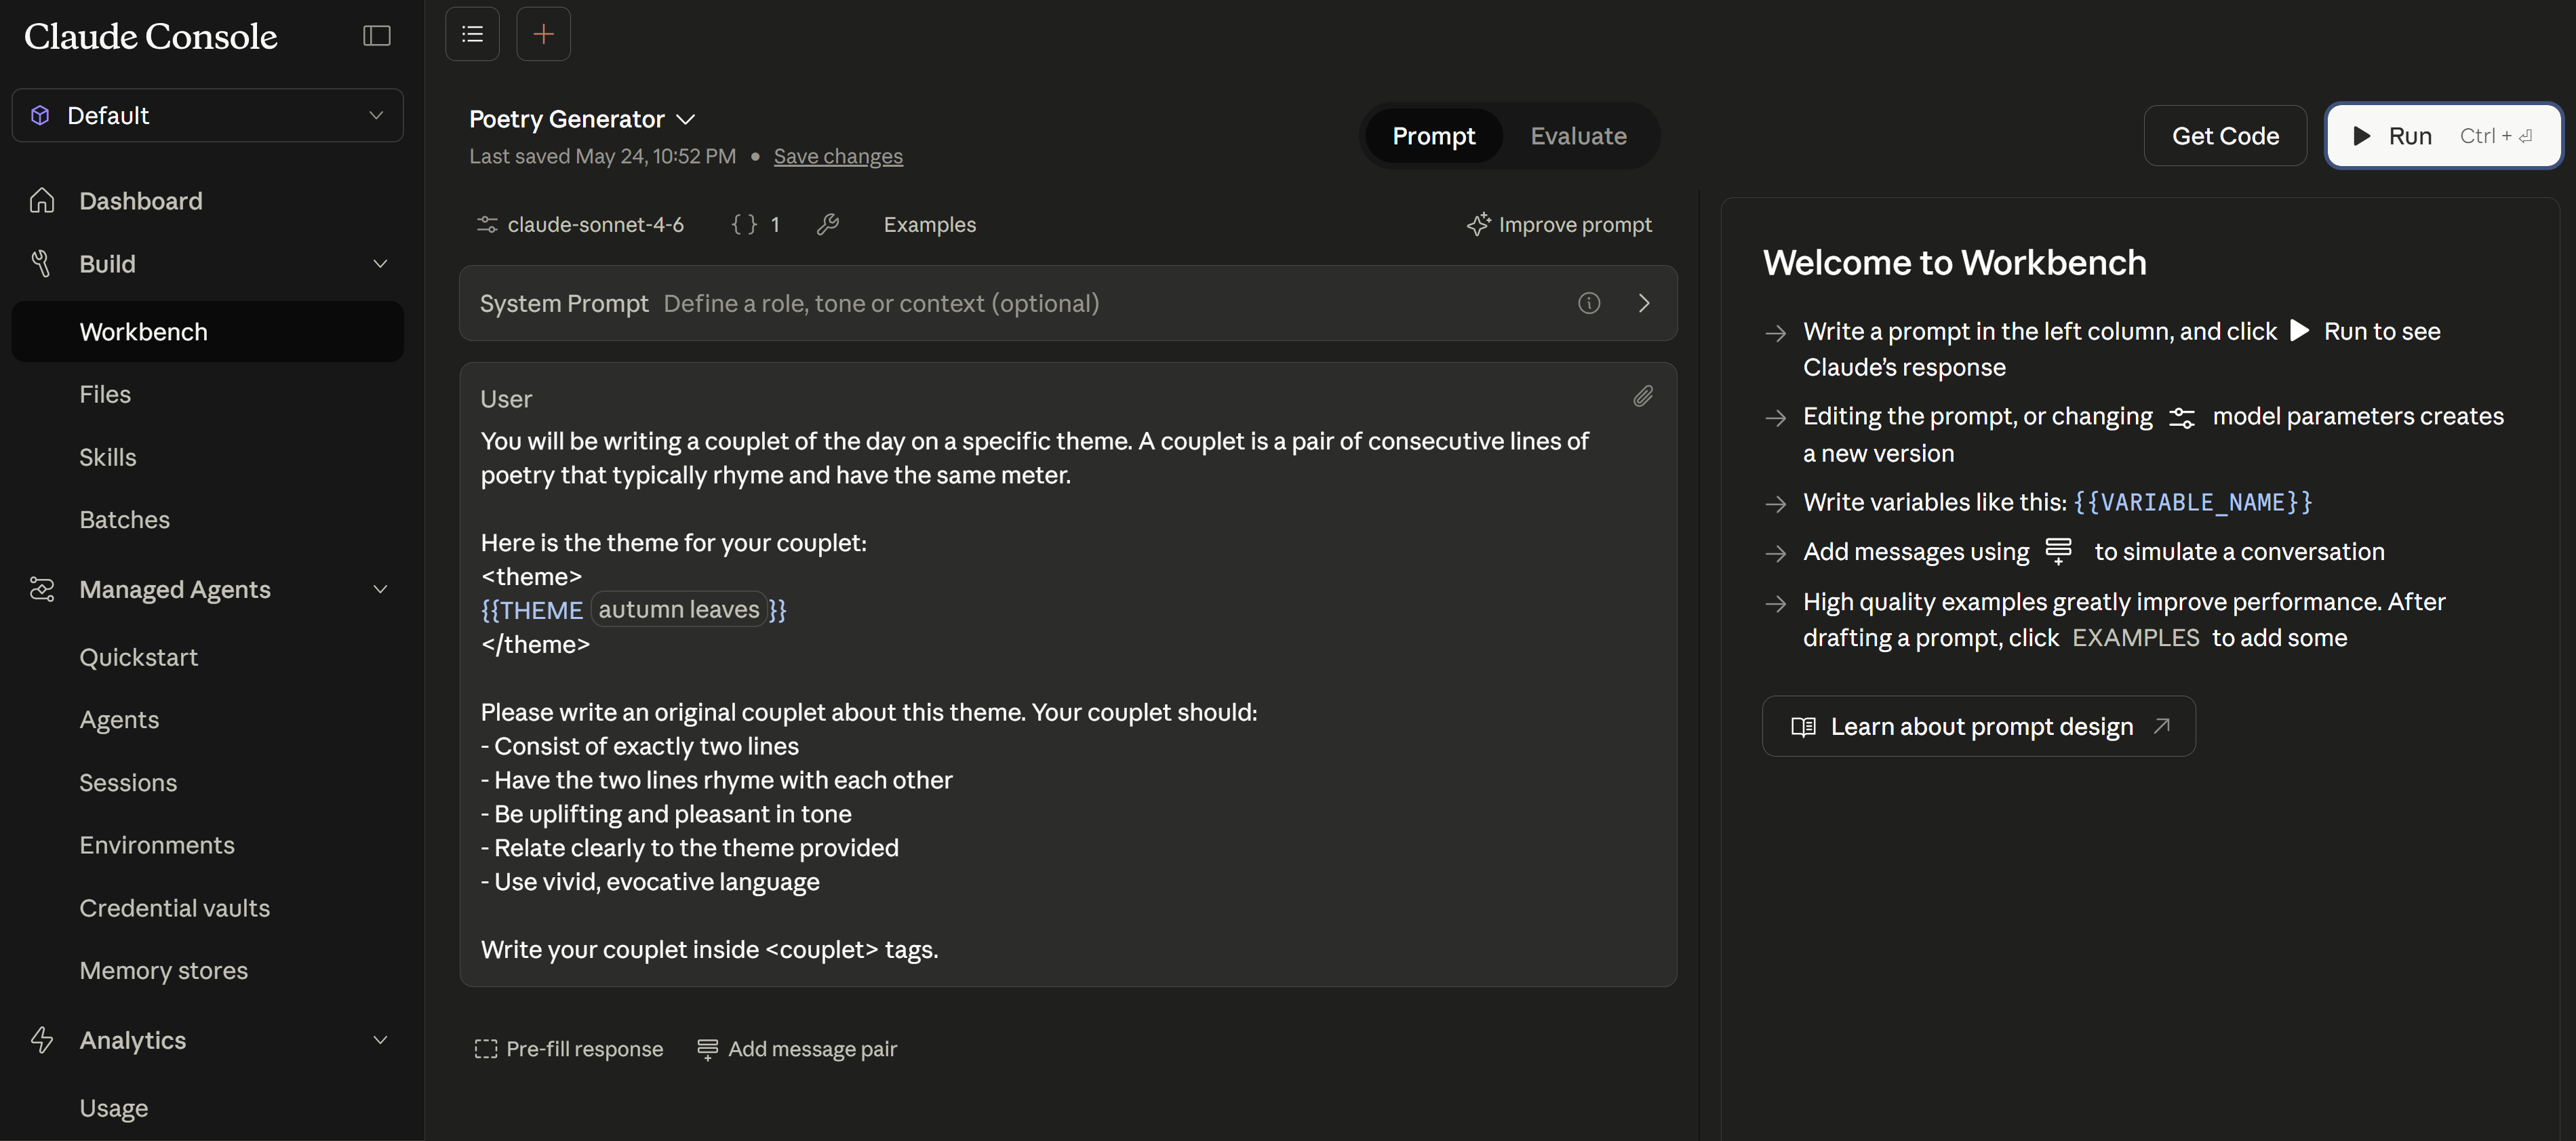
Task: Click "Last saved May 24, 10:52 PM" text
Action: (602, 156)
